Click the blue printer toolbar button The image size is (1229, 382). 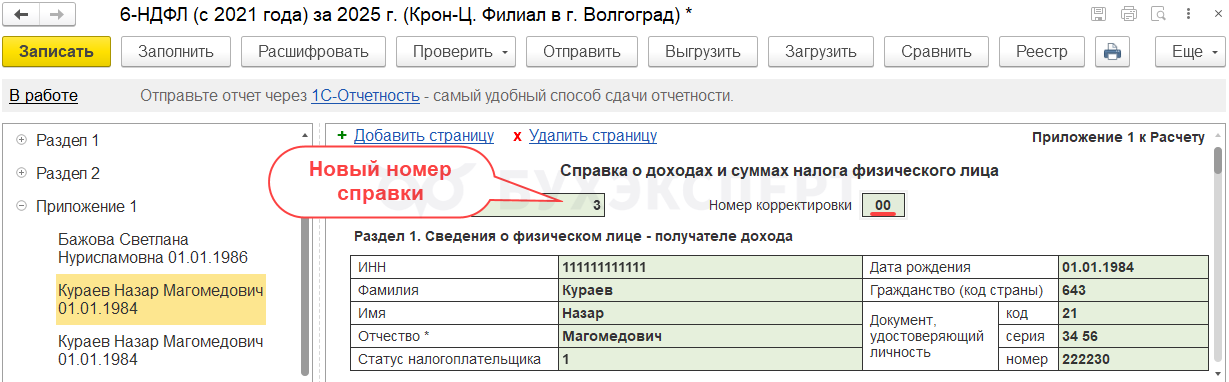pyautogui.click(x=1112, y=52)
